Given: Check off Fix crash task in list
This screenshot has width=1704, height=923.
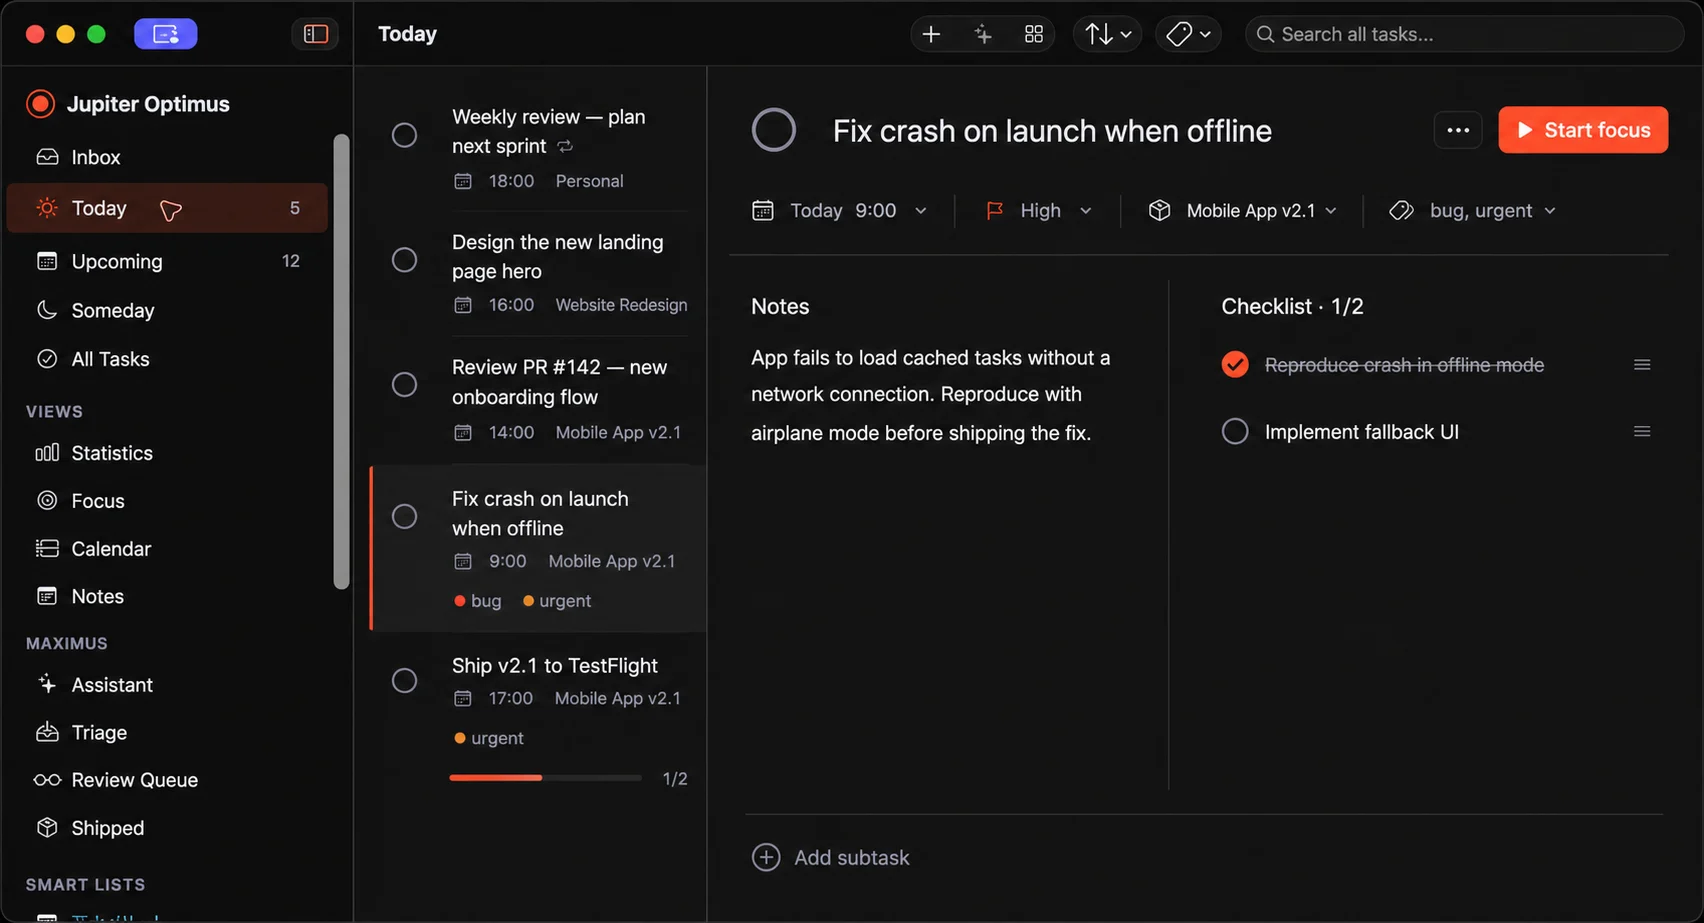Looking at the screenshot, I should (404, 516).
